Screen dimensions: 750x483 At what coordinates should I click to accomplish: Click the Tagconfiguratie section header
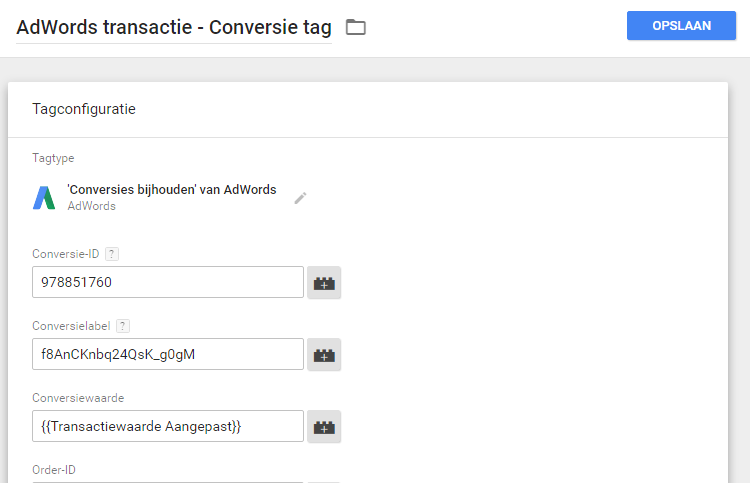84,109
